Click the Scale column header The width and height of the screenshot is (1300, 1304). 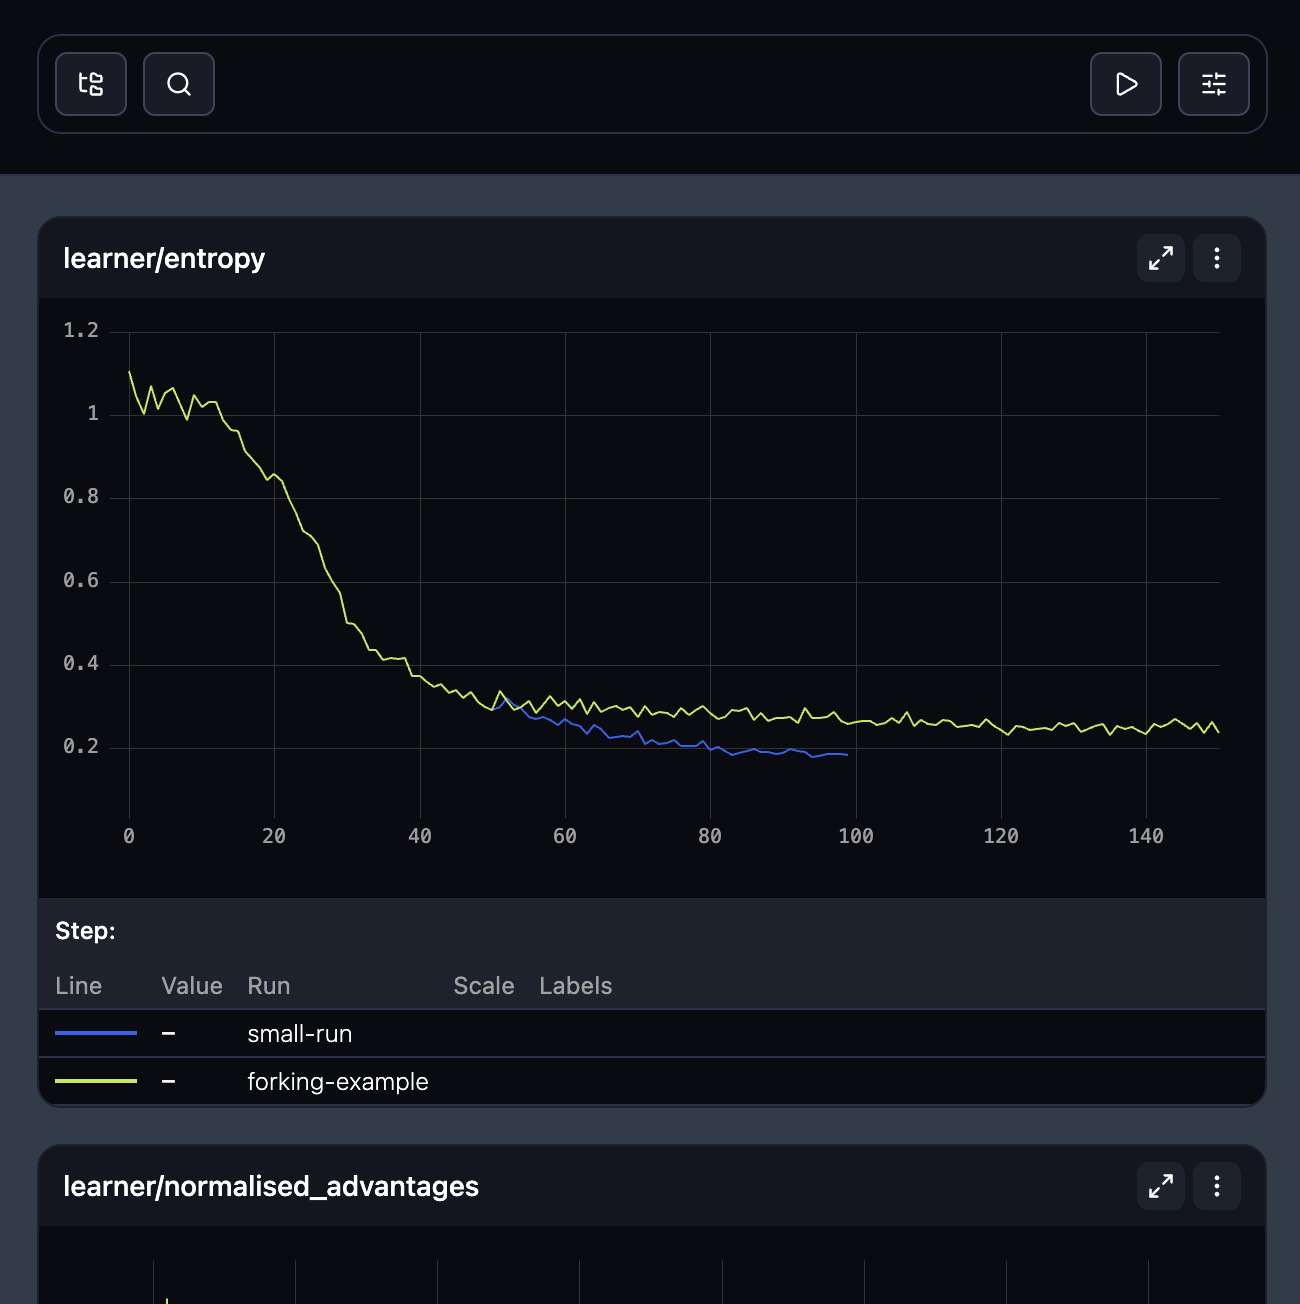click(x=484, y=986)
